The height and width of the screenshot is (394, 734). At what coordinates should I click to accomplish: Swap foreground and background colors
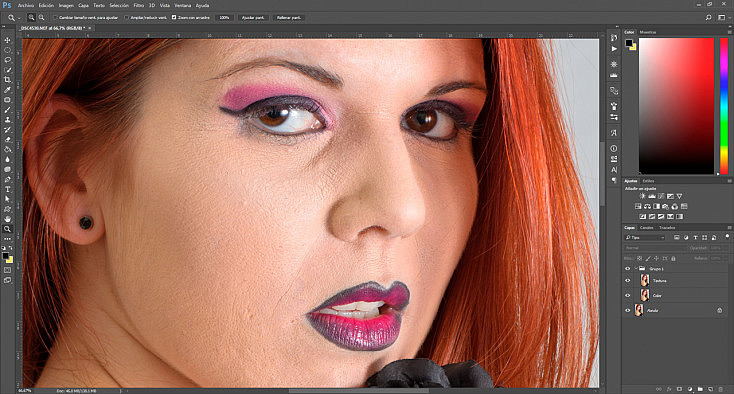point(10,248)
